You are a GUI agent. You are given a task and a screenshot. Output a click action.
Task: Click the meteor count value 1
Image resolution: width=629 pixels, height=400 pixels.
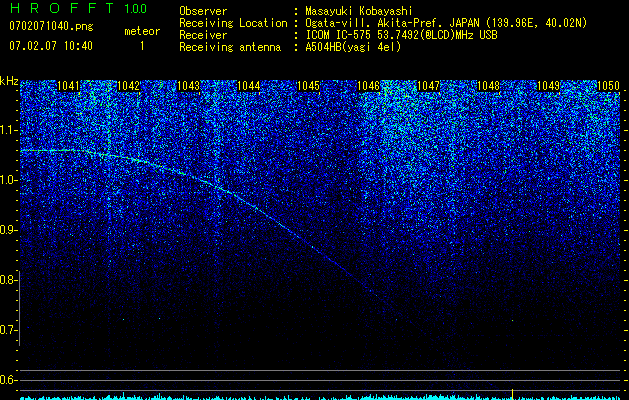(142, 46)
